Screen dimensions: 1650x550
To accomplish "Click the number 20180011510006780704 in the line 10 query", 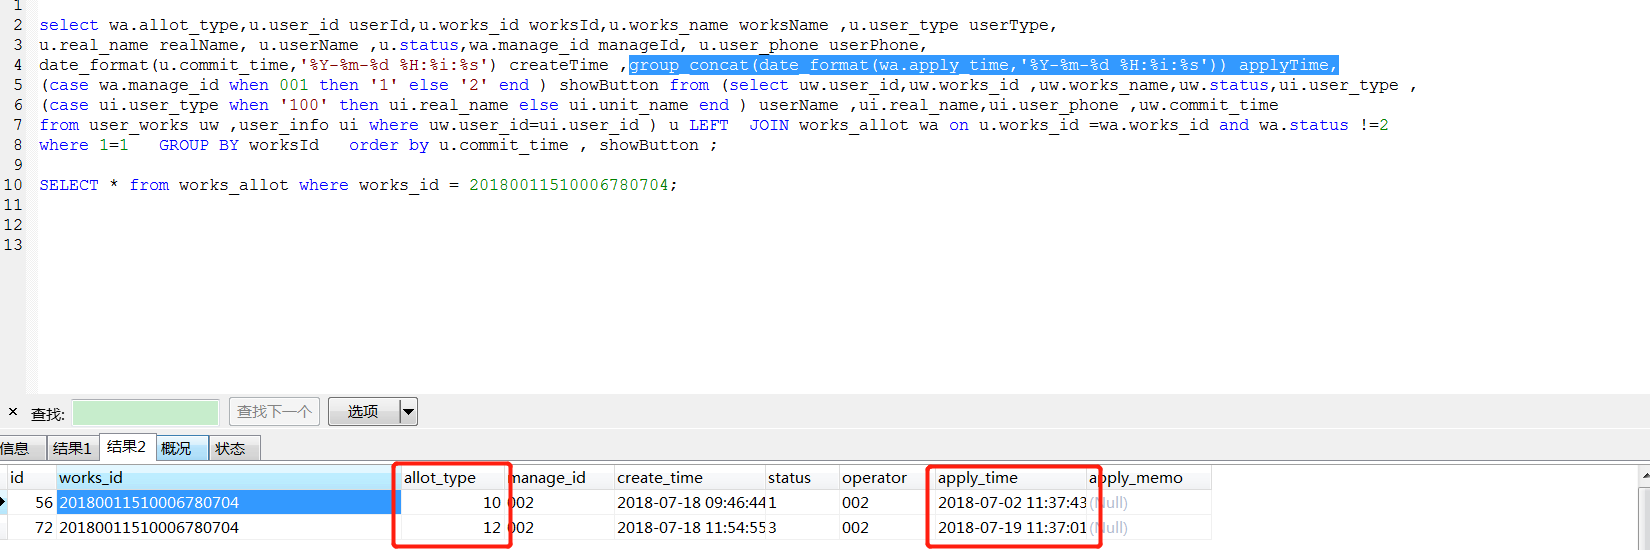I will pos(568,185).
